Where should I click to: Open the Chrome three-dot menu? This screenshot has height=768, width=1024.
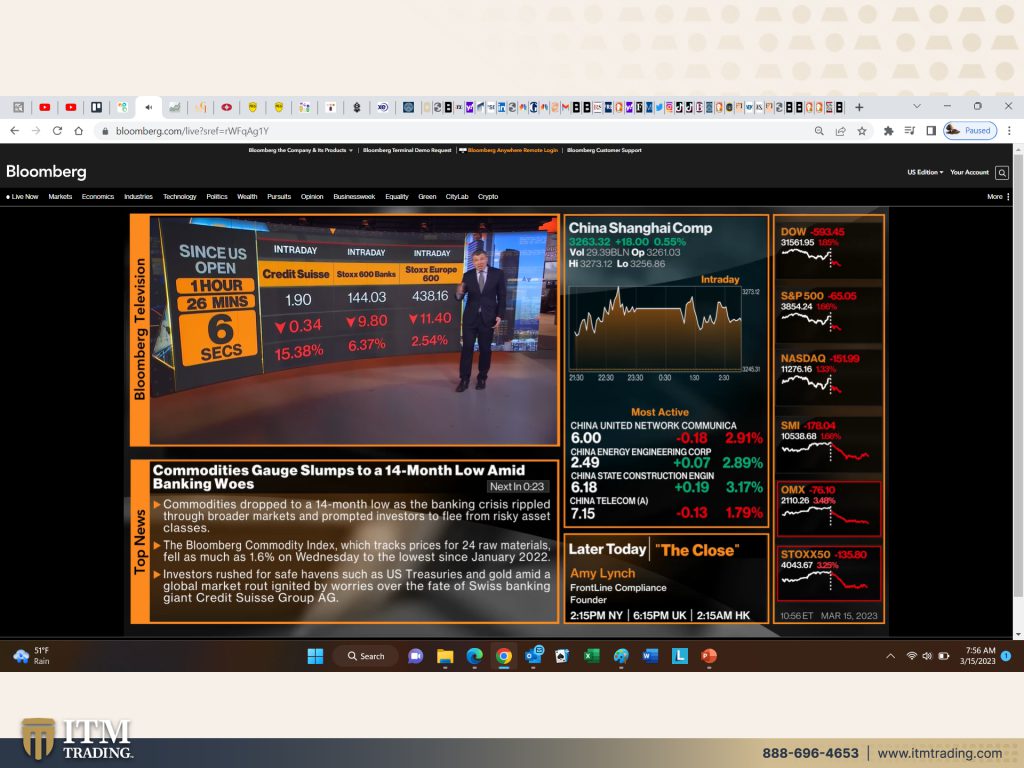coord(1010,131)
